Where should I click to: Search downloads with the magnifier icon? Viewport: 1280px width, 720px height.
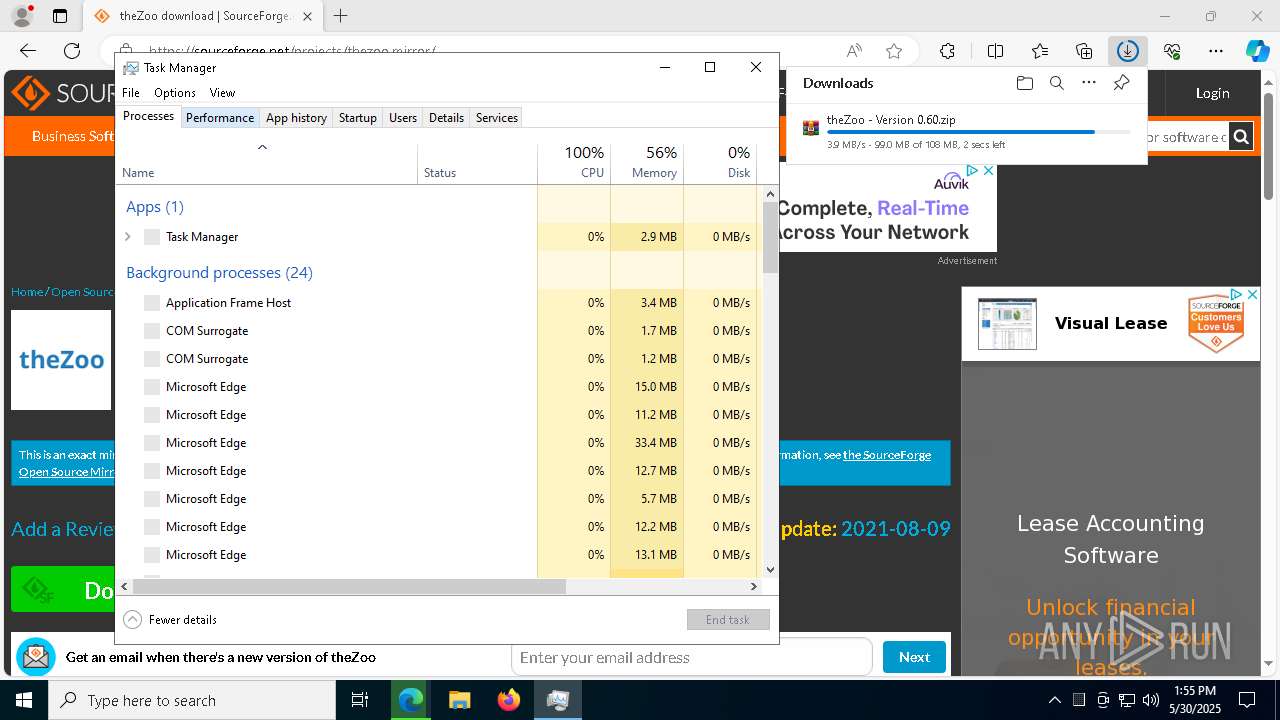tap(1057, 83)
